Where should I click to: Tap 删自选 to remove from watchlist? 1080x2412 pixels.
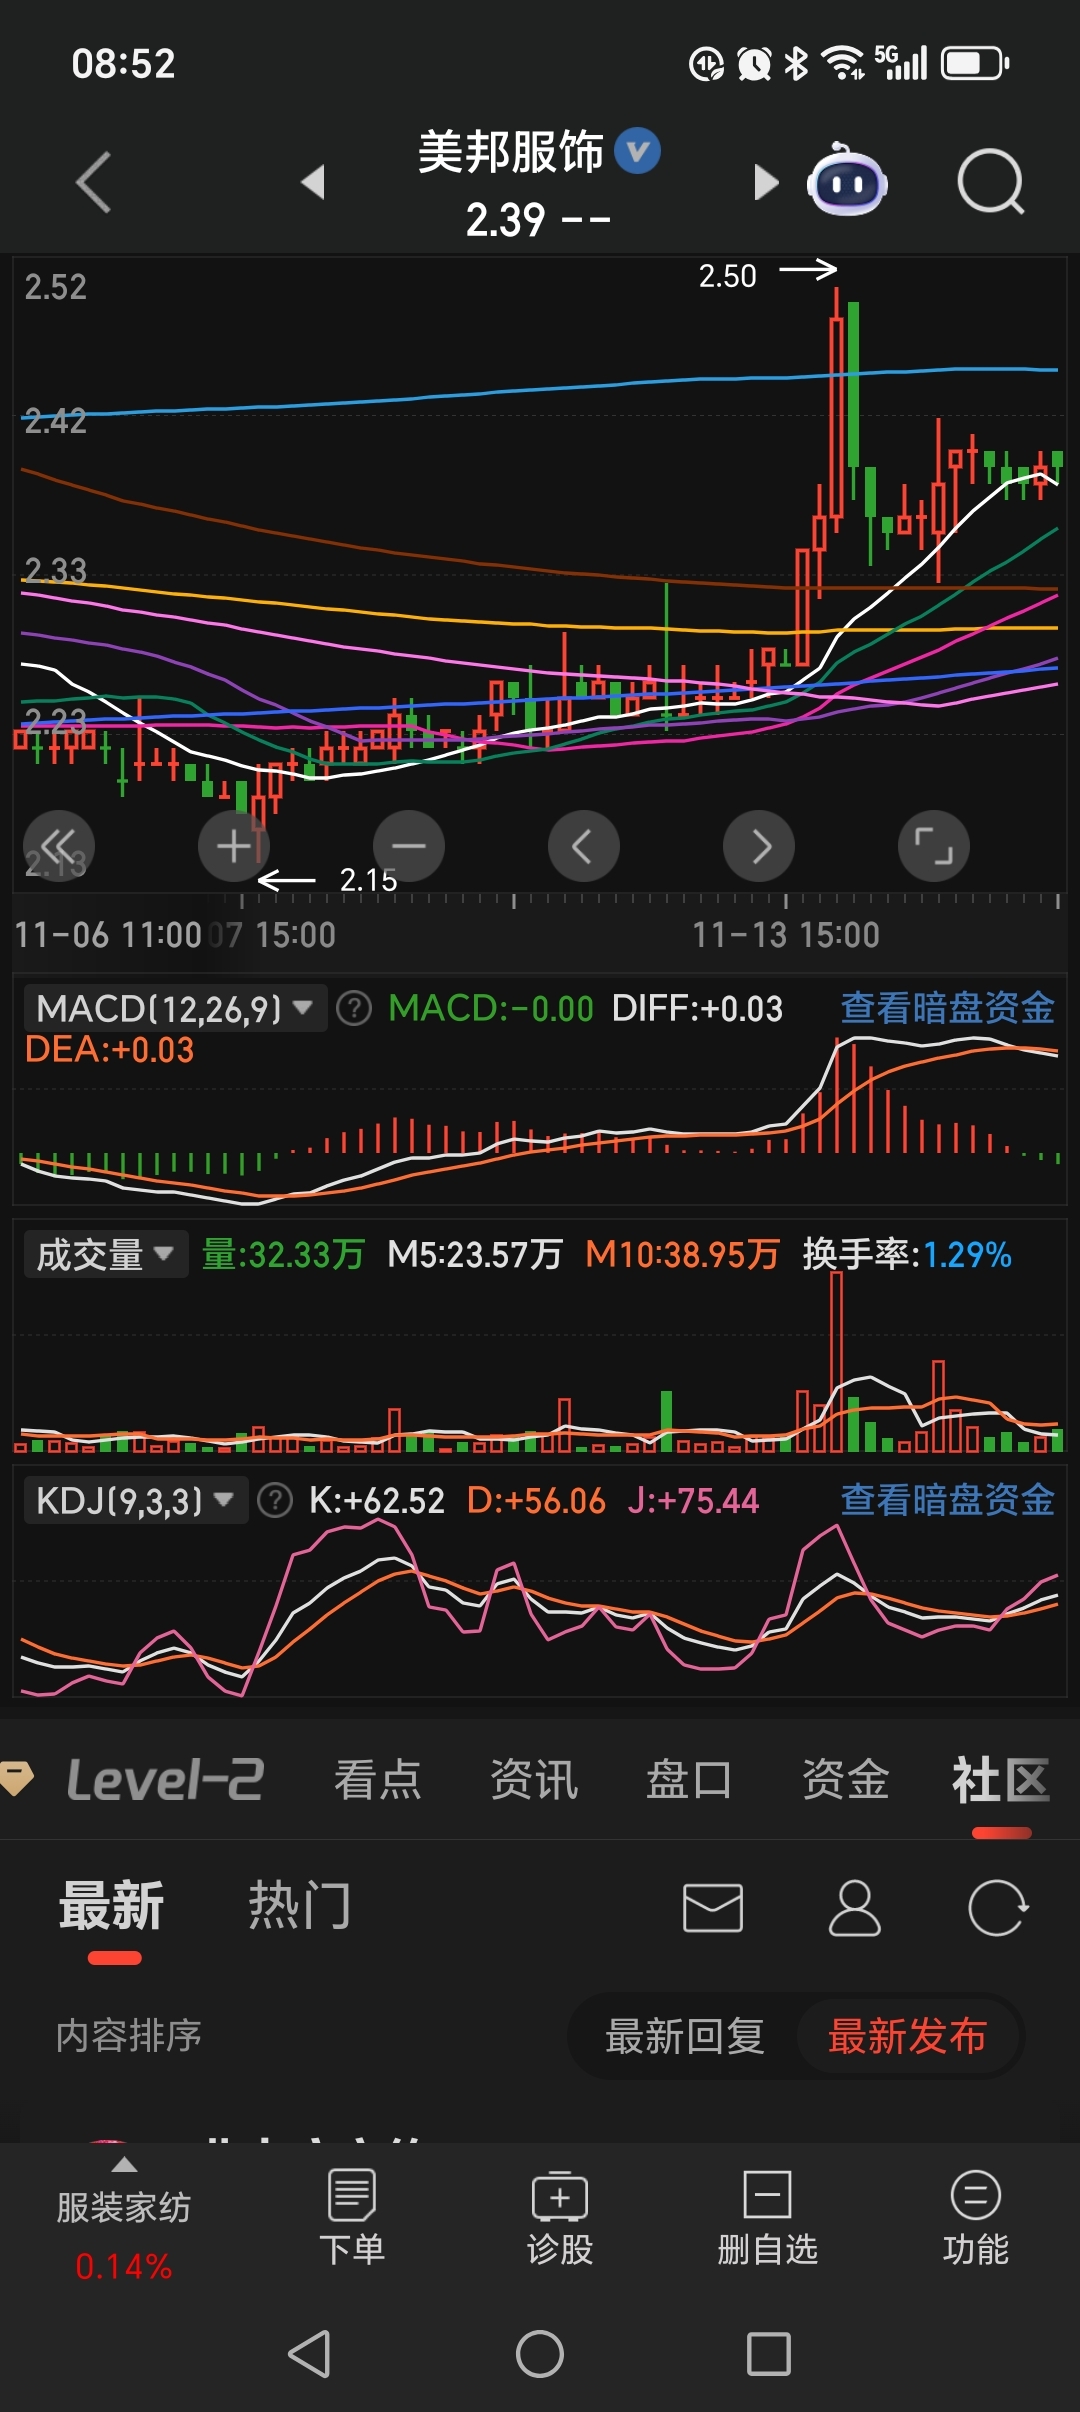(768, 2217)
